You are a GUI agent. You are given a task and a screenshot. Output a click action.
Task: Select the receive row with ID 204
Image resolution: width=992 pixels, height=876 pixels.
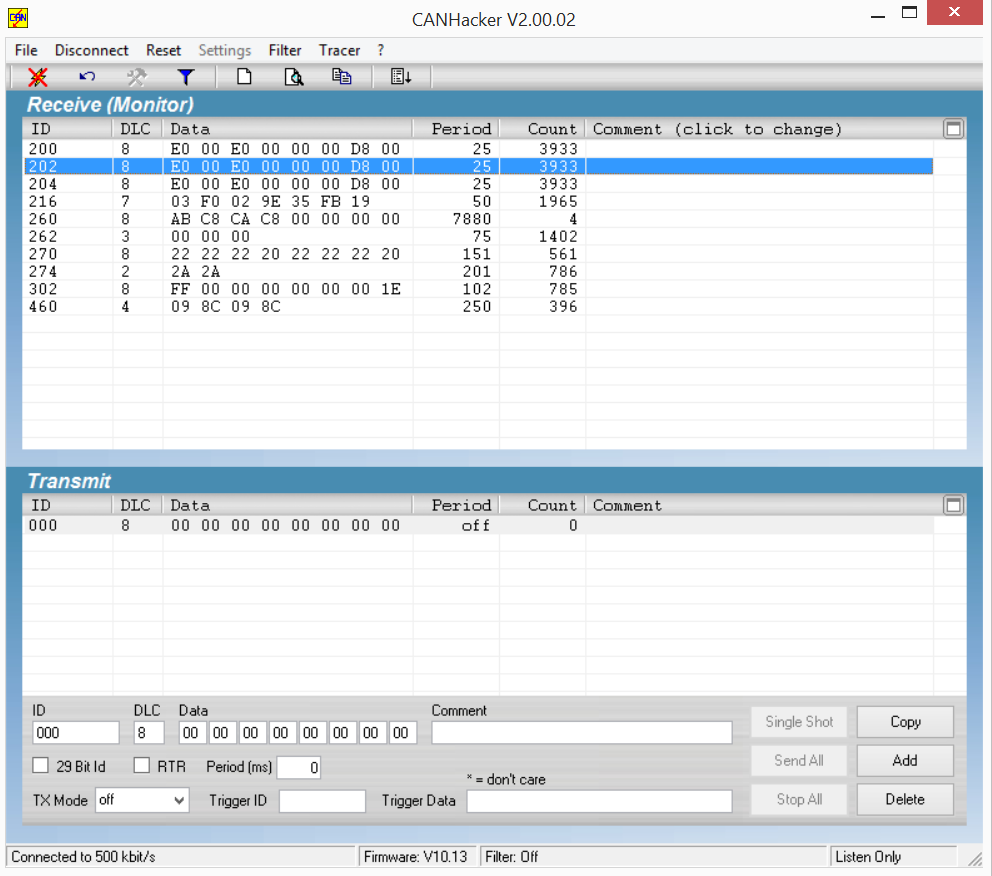pos(478,184)
